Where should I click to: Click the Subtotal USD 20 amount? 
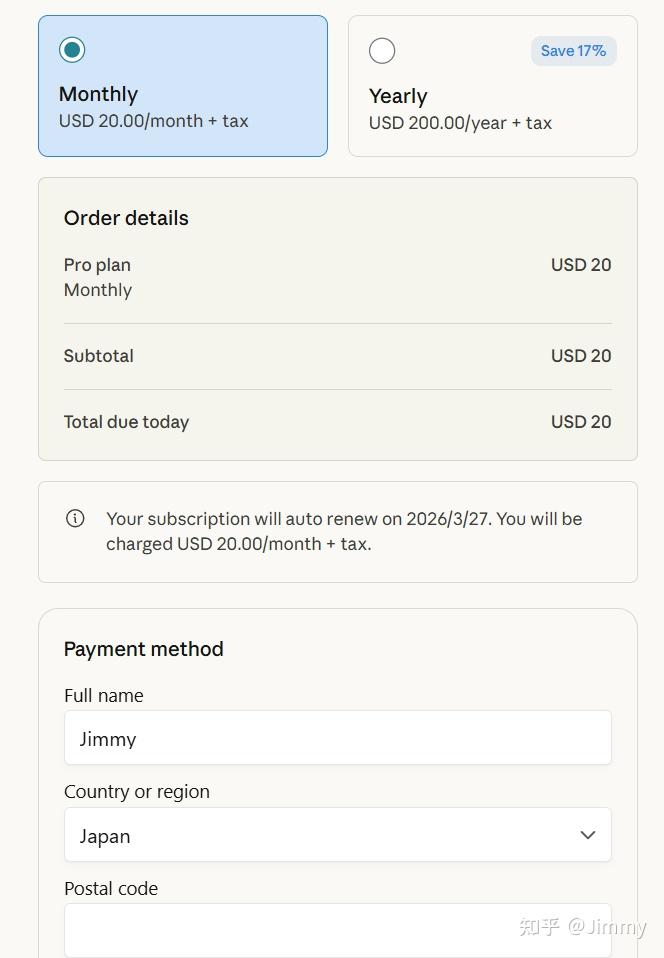[581, 356]
